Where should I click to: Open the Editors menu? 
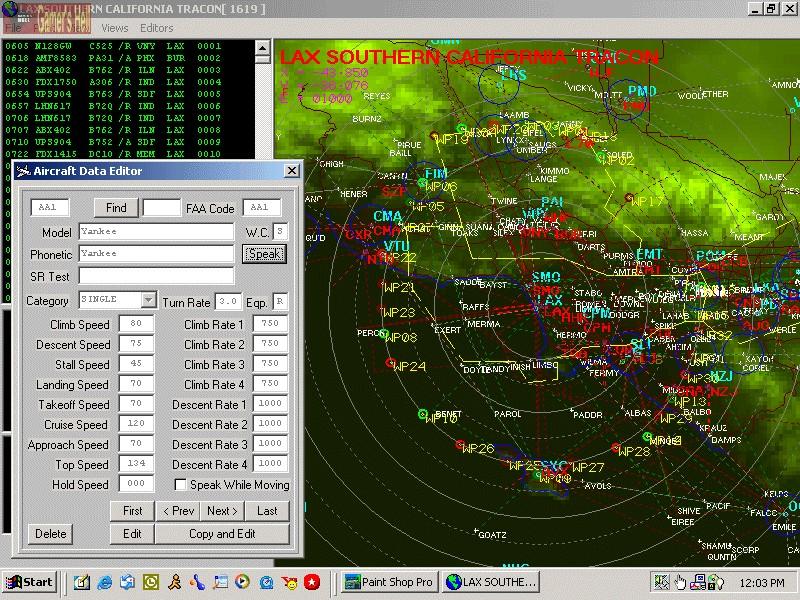157,28
